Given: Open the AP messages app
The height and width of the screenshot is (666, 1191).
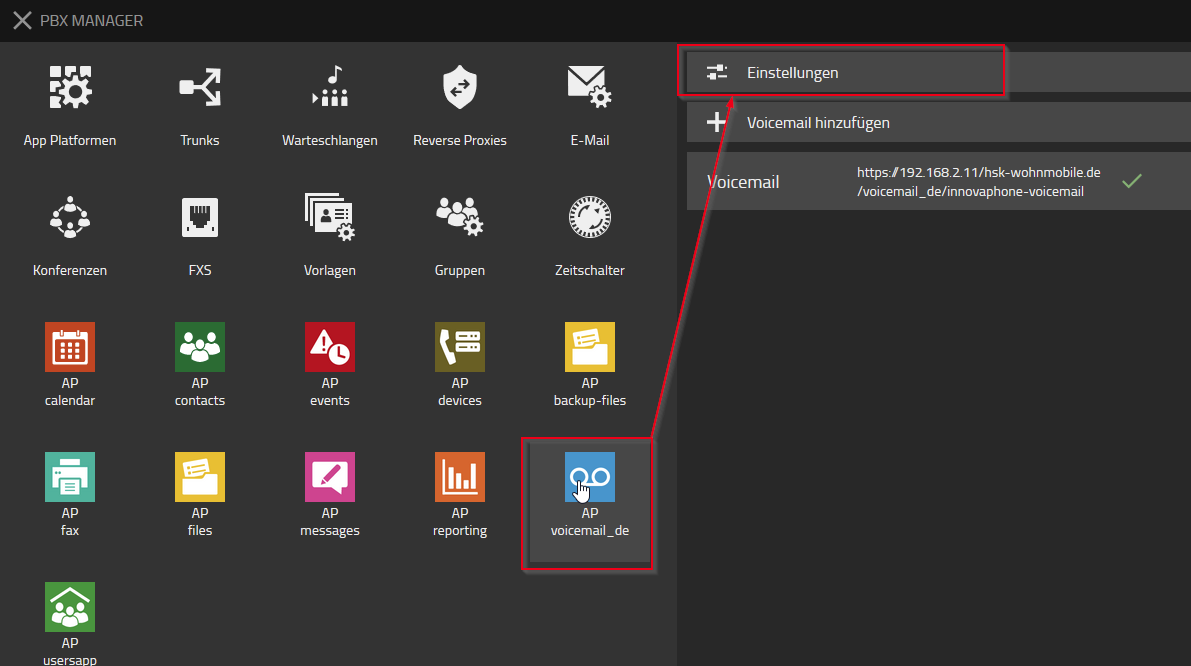Looking at the screenshot, I should coord(330,477).
